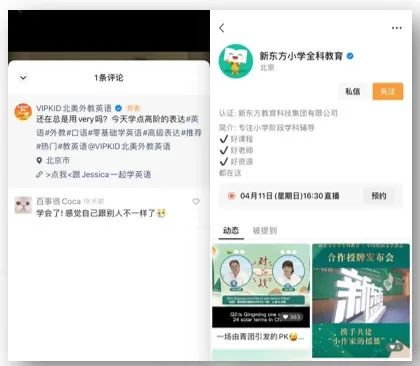
Task: Click the 北京 location under profile name
Action: click(x=267, y=68)
